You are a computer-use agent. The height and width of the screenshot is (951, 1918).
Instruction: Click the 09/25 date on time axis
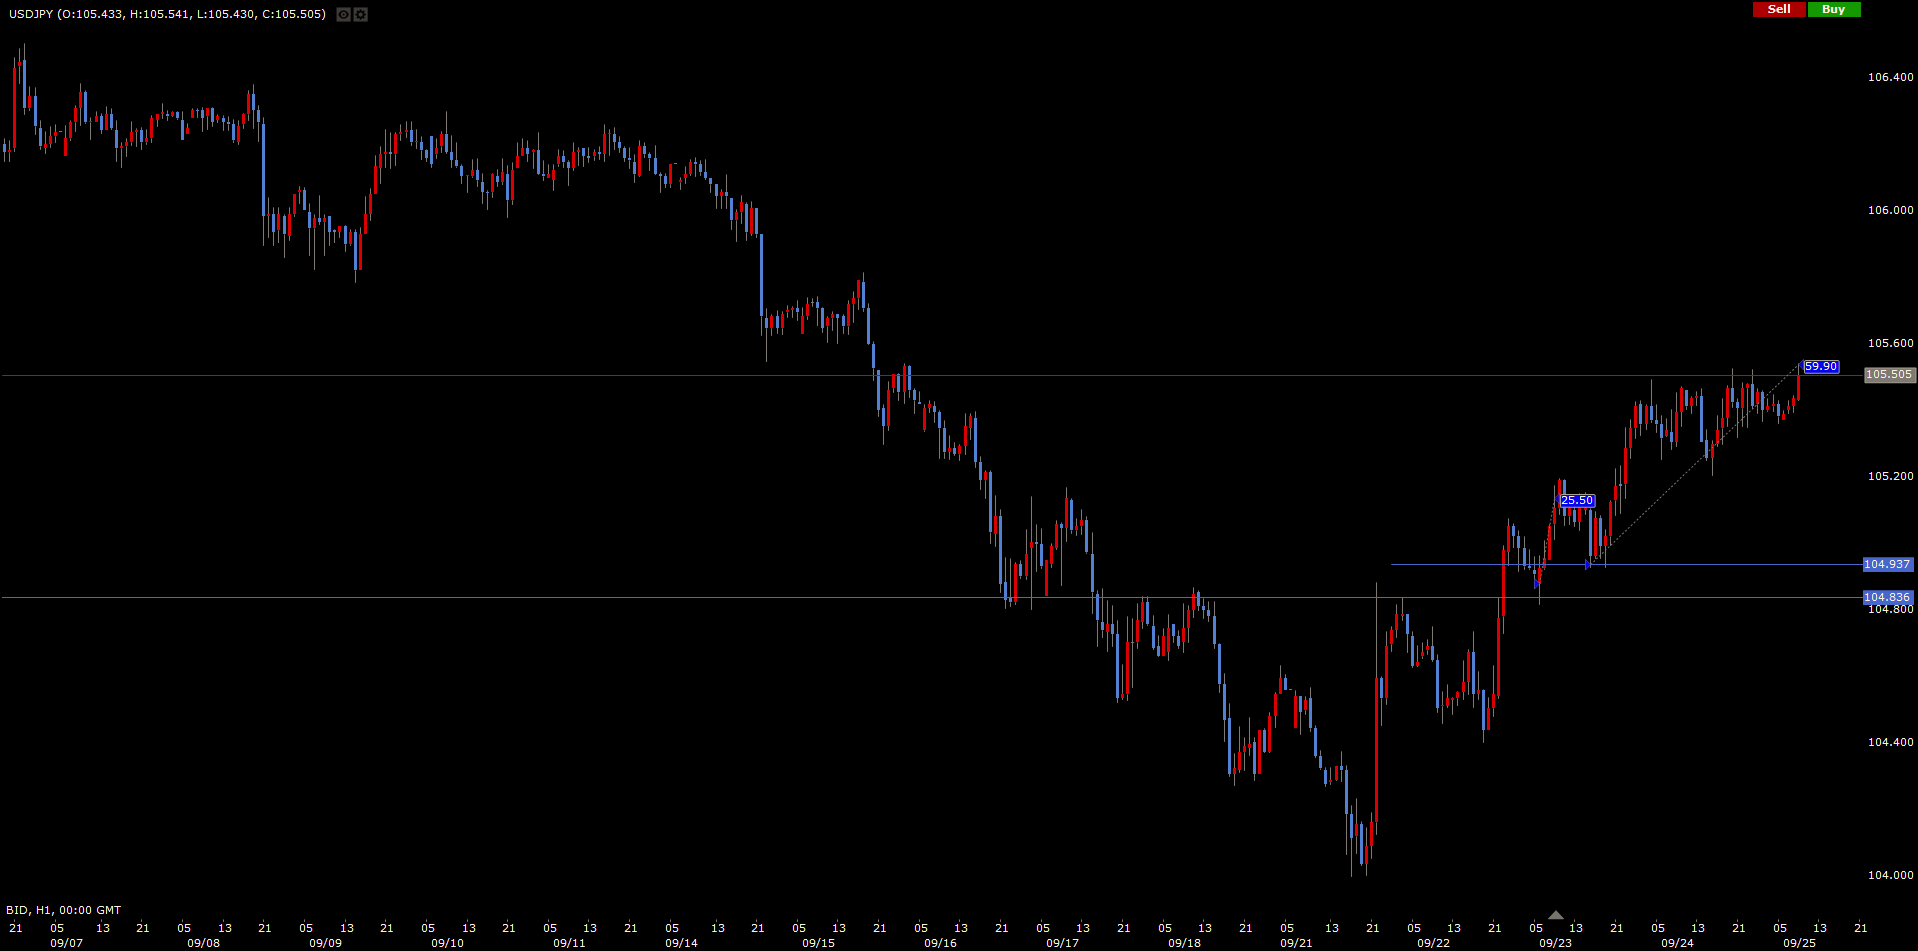[x=1799, y=943]
